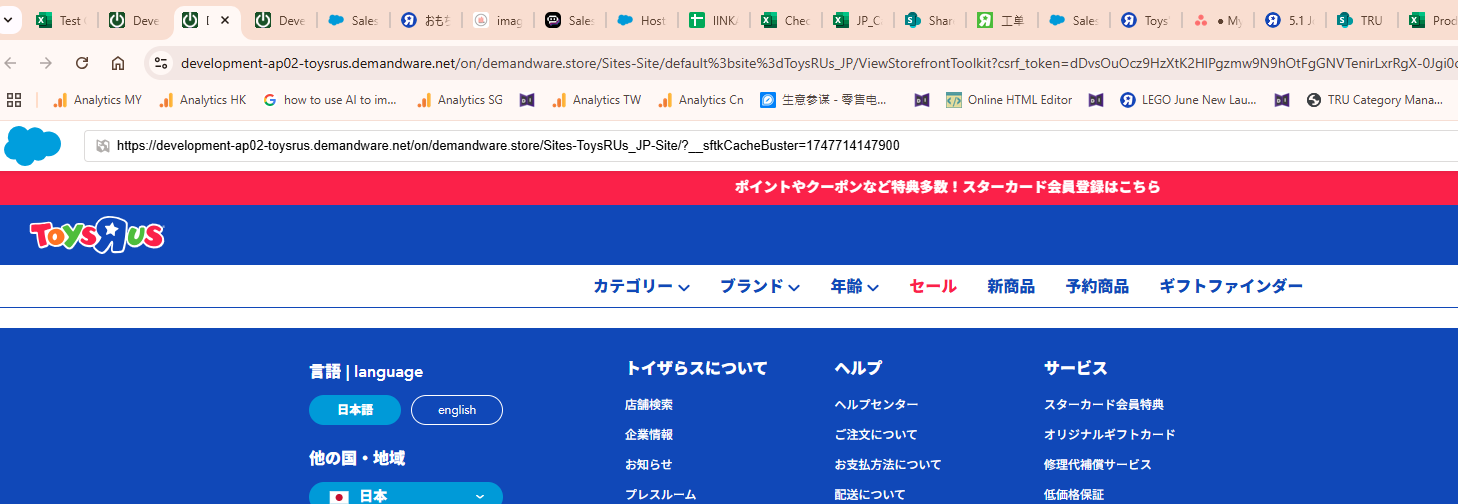Switch to the Excel 'Test' tab
The image size is (1458, 504).
(60, 20)
